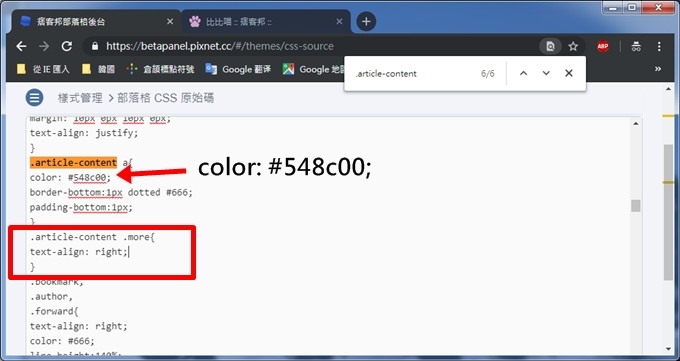This screenshot has height=361, width=680.
Task: Reload the page with refresh icon
Action: click(66, 46)
